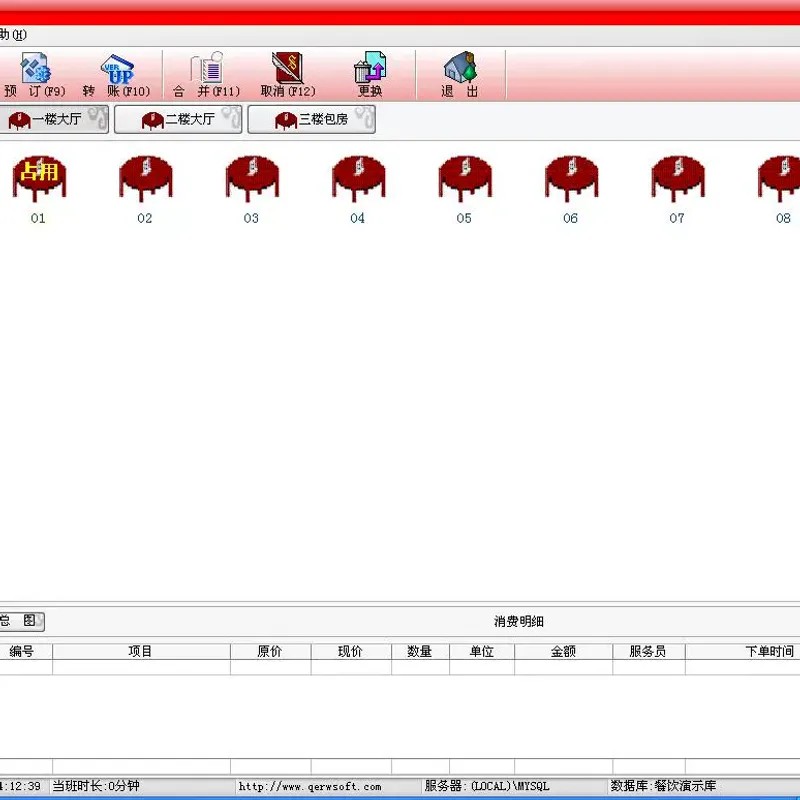Click the www.qerwsoft.com status bar link
The width and height of the screenshot is (800, 800).
[310, 786]
